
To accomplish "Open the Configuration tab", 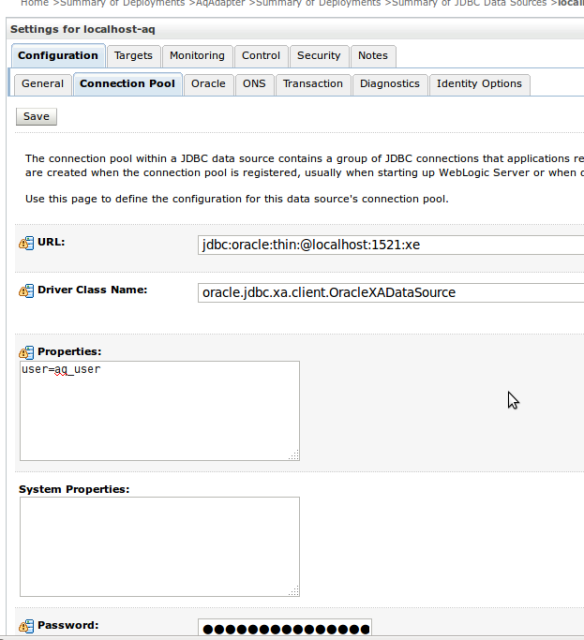I will pyautogui.click(x=58, y=56).
